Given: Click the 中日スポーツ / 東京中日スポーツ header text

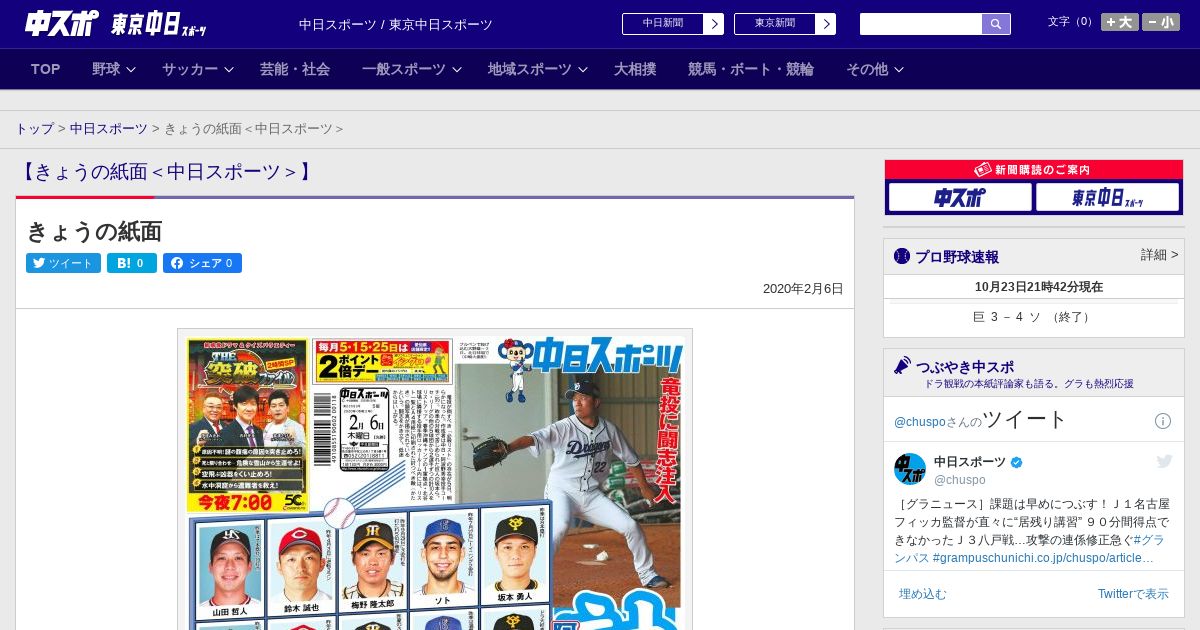Looking at the screenshot, I should [x=396, y=24].
